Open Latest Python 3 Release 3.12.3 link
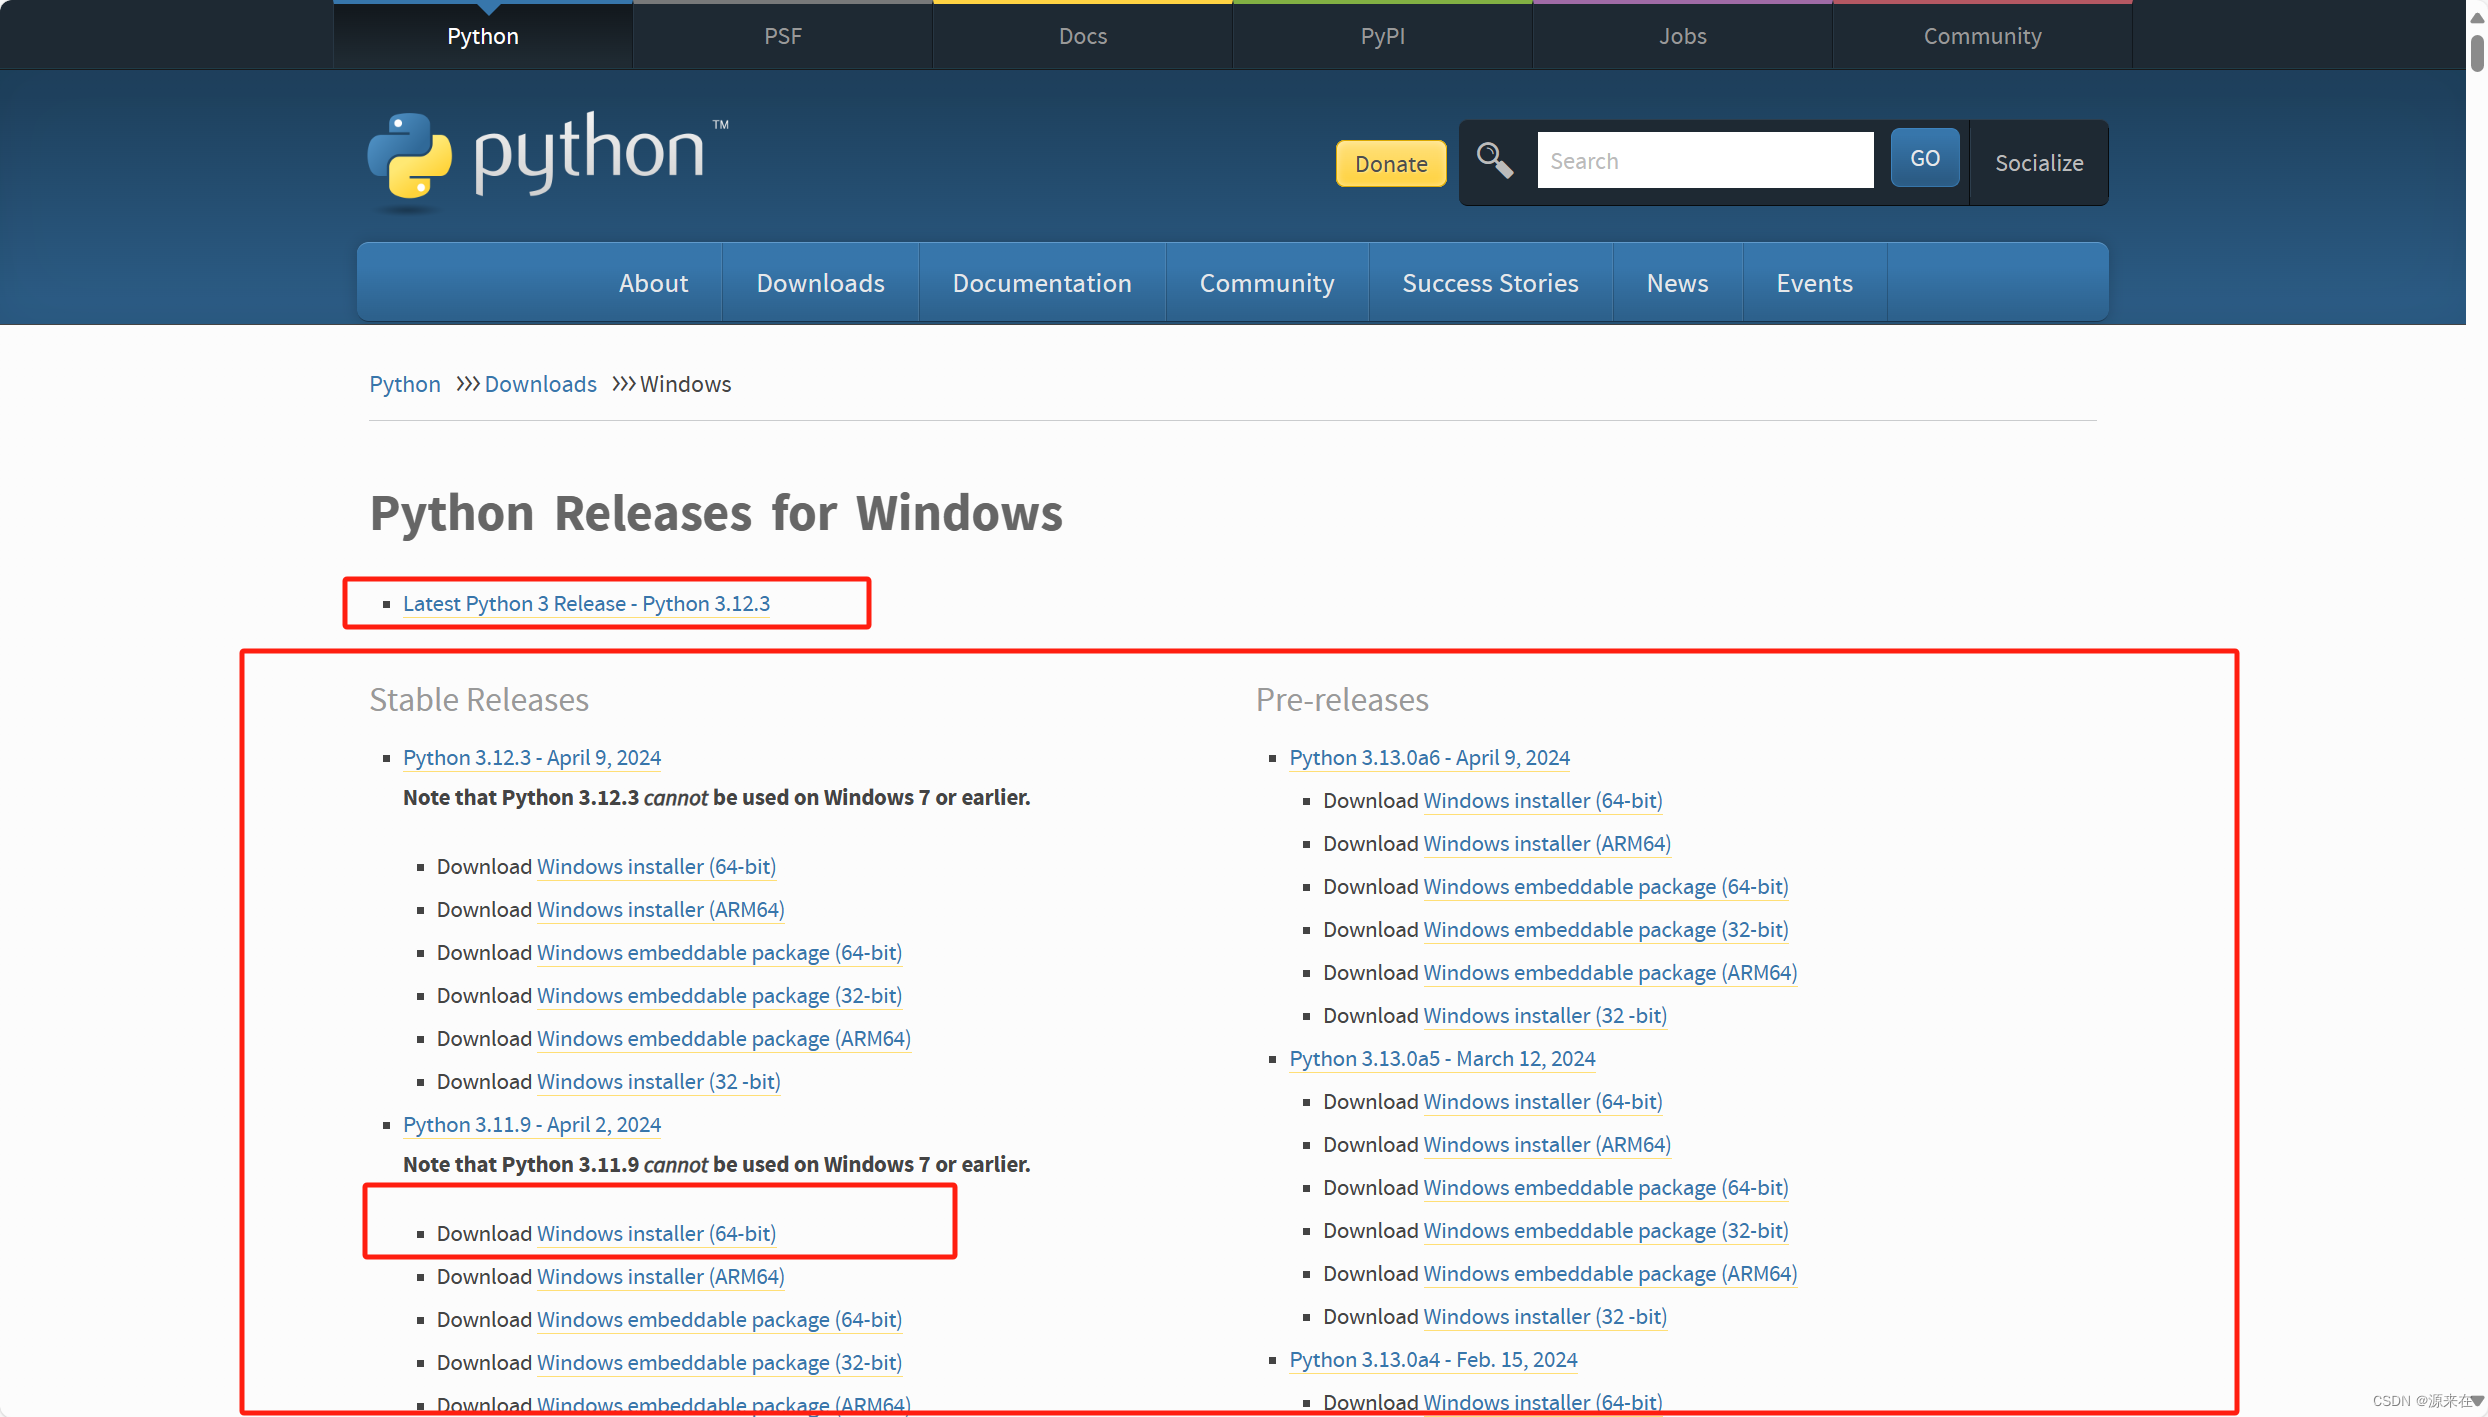 click(586, 604)
